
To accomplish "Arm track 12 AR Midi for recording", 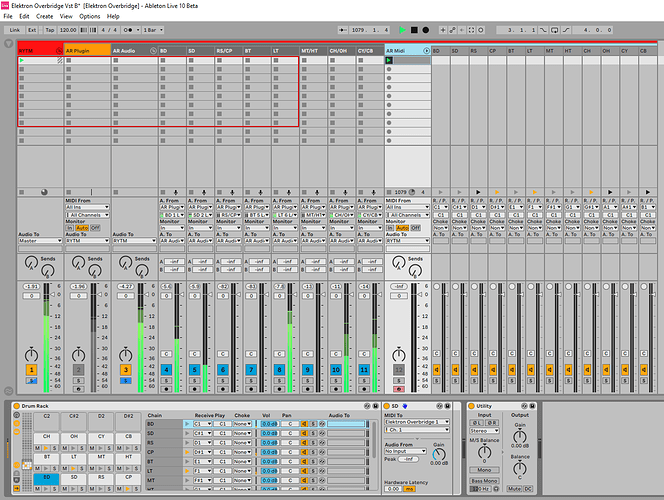I will (398, 389).
